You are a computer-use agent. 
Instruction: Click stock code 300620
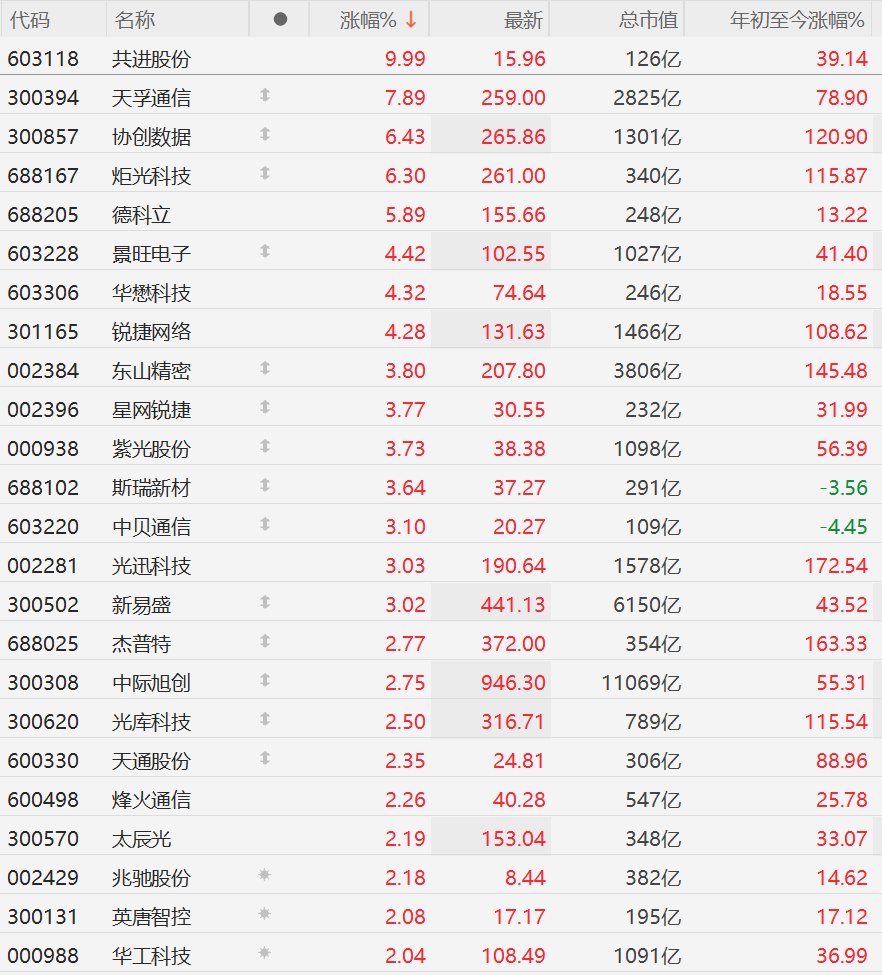[x=43, y=722]
